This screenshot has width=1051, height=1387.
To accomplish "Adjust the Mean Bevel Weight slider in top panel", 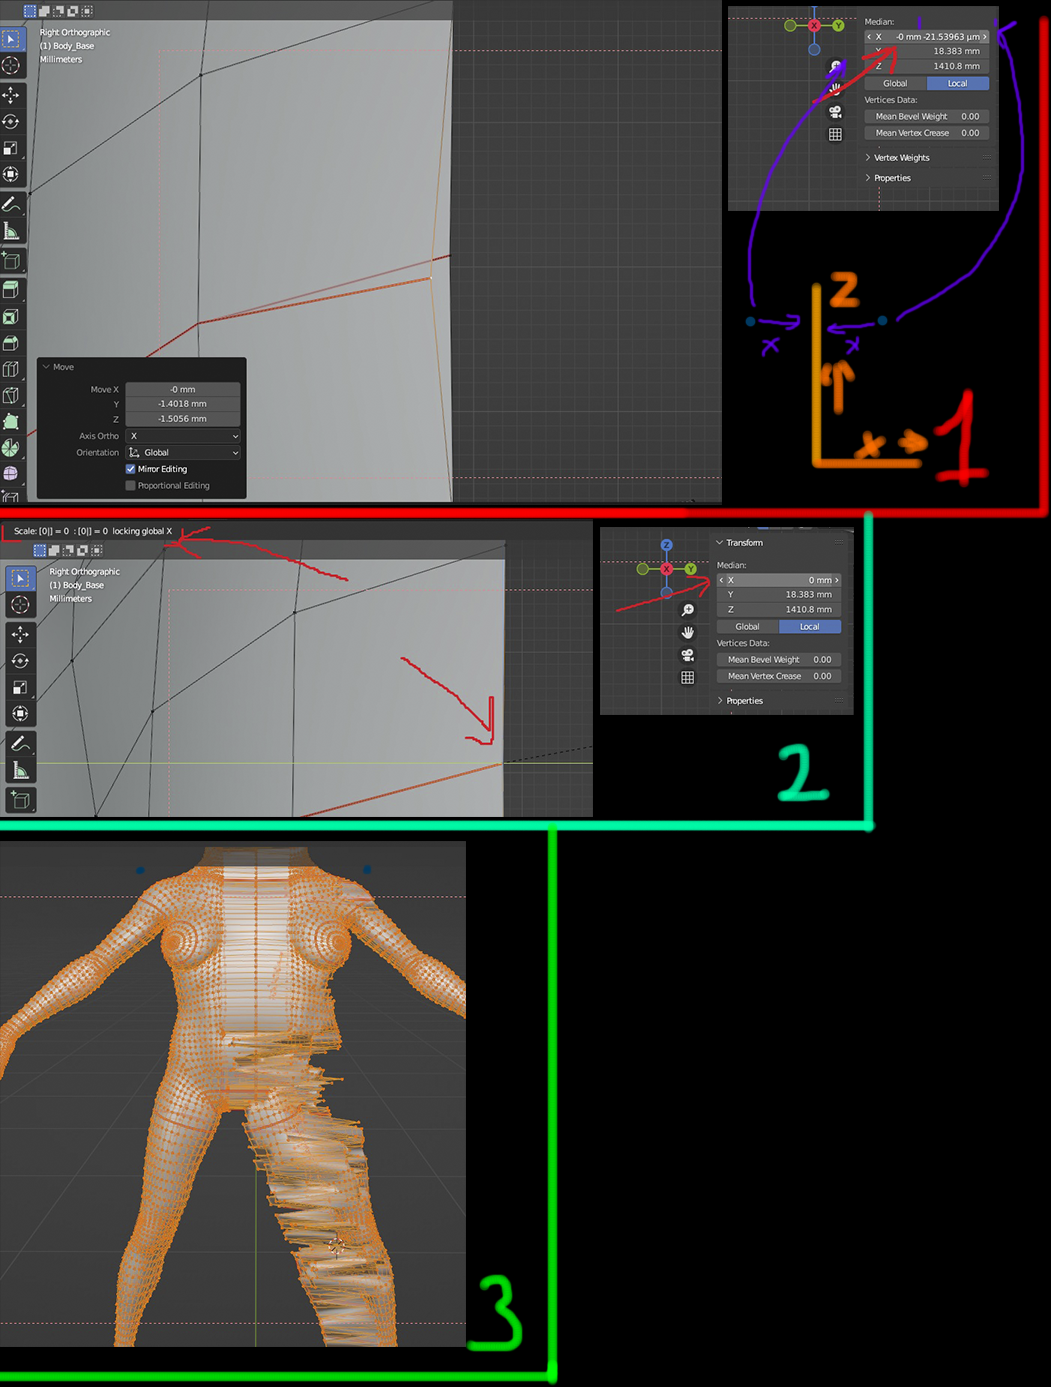I will click(927, 117).
